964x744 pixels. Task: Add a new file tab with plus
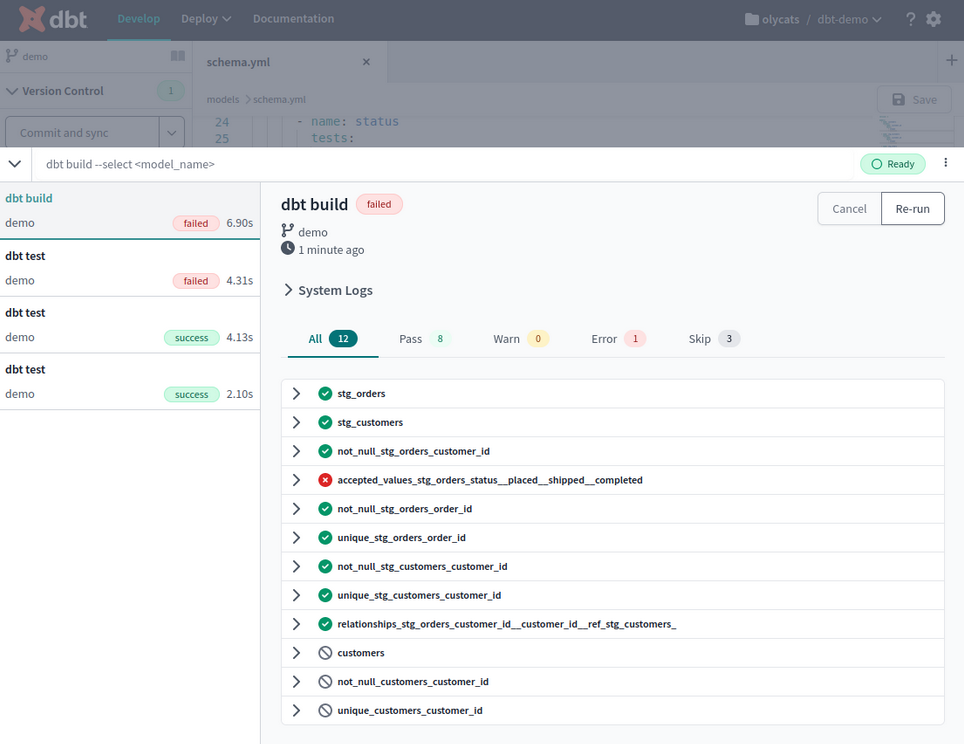951,60
